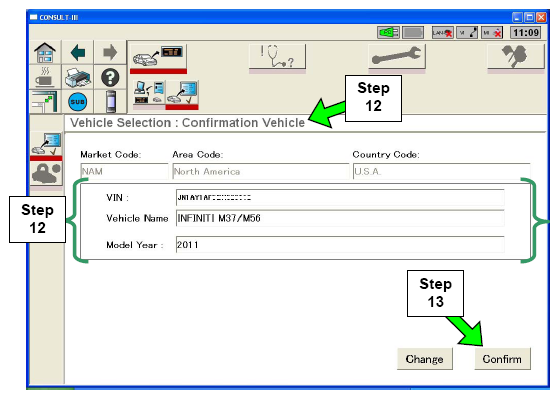Click the LAN disconnected status icon

442,33
